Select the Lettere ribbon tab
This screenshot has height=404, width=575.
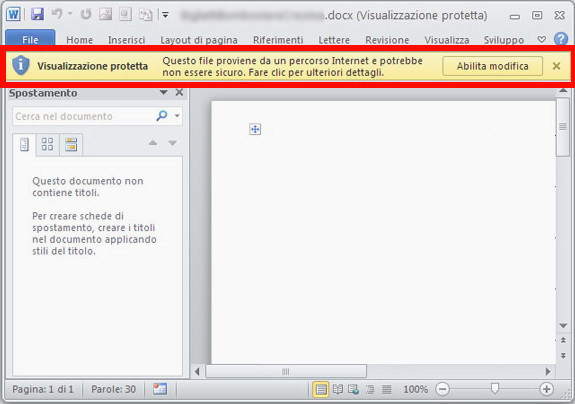point(334,40)
